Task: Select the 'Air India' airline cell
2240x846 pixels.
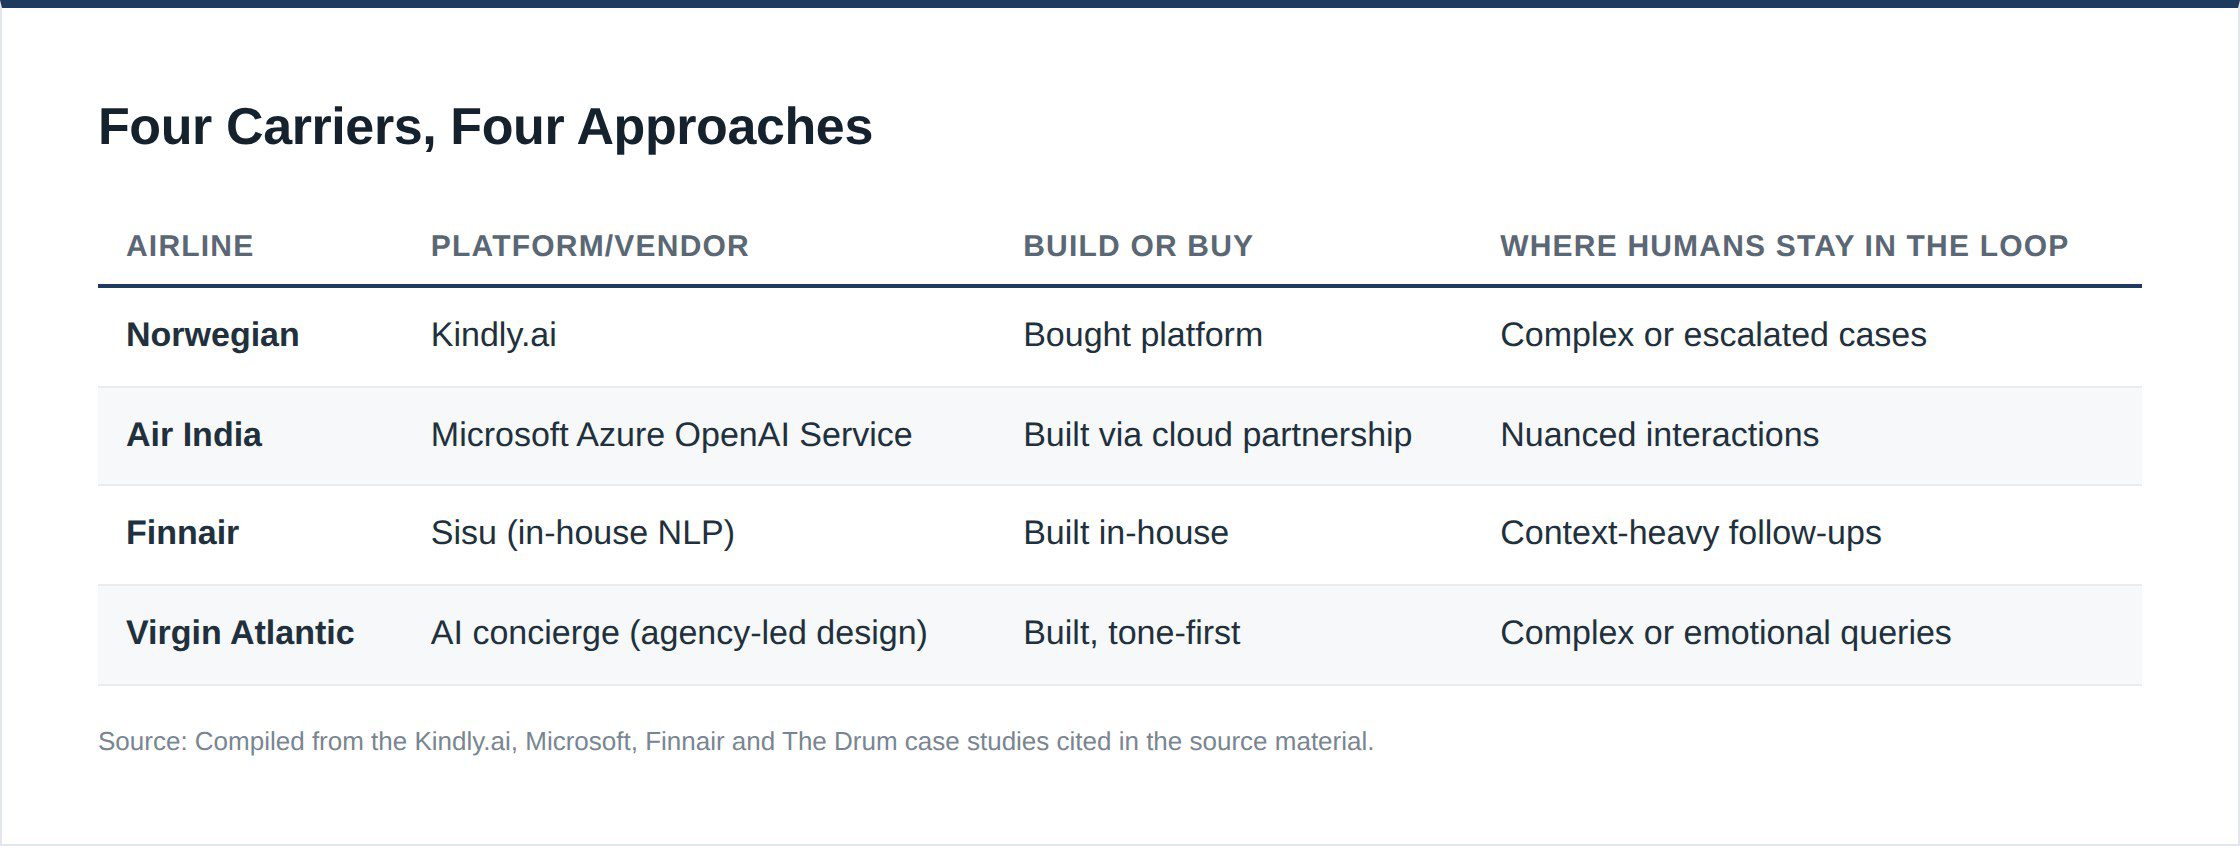Action: 194,435
